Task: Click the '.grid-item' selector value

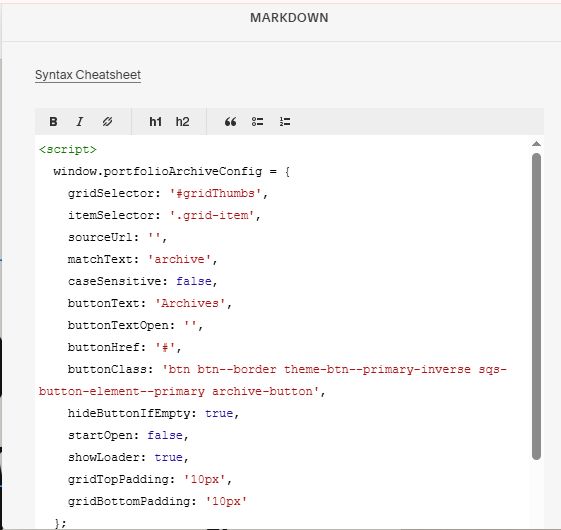Action: (211, 215)
